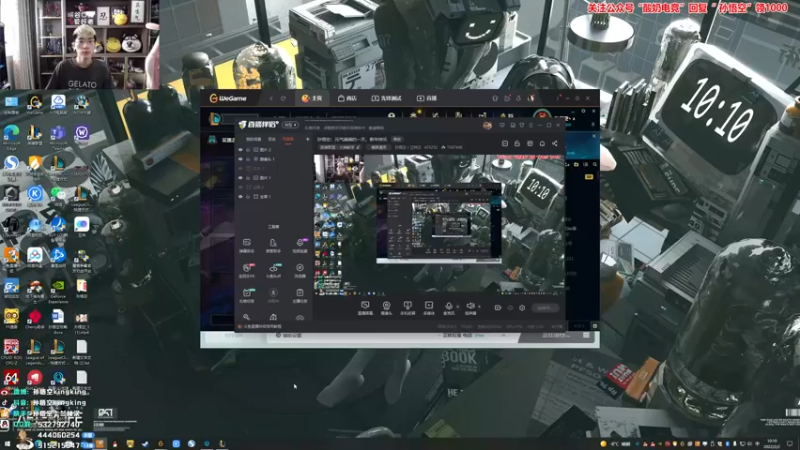
Task: Select the 摄像头 1 source row
Action: 274,159
